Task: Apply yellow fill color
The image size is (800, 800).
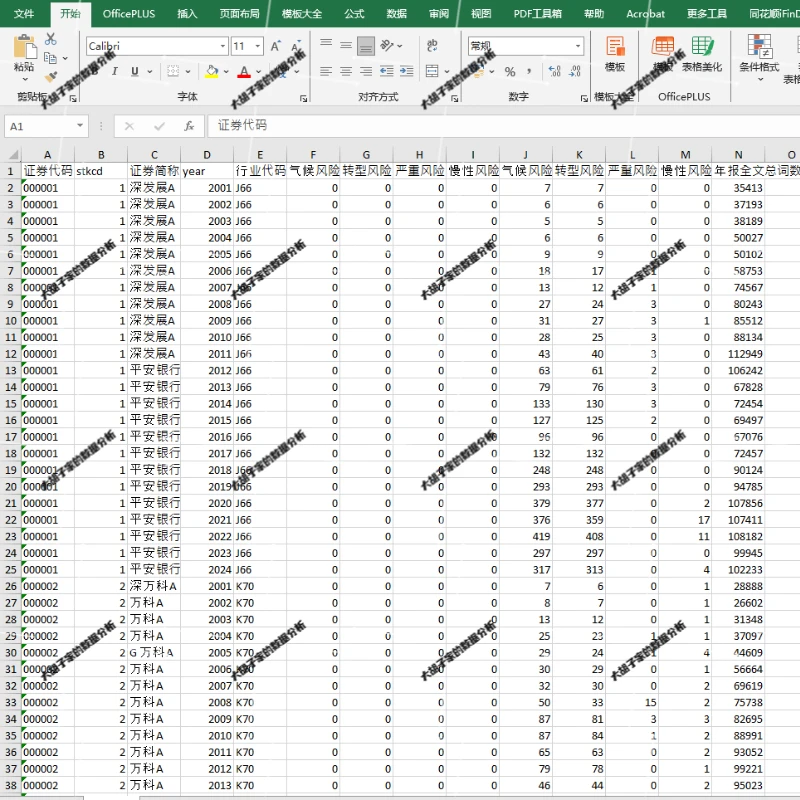Action: tap(212, 71)
